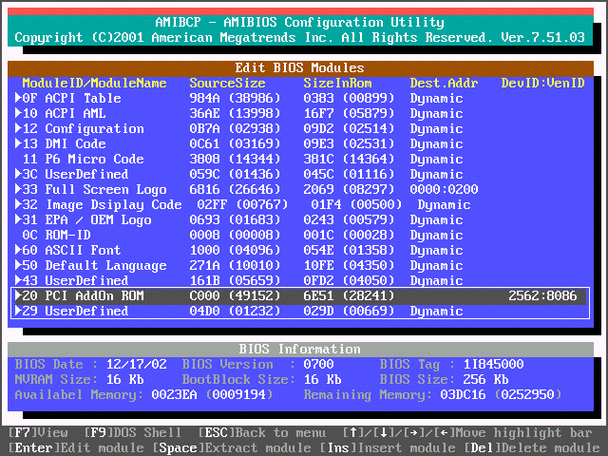
Task: Expand the triangle marker beside 10 ACPI AML
Action: tap(18, 113)
